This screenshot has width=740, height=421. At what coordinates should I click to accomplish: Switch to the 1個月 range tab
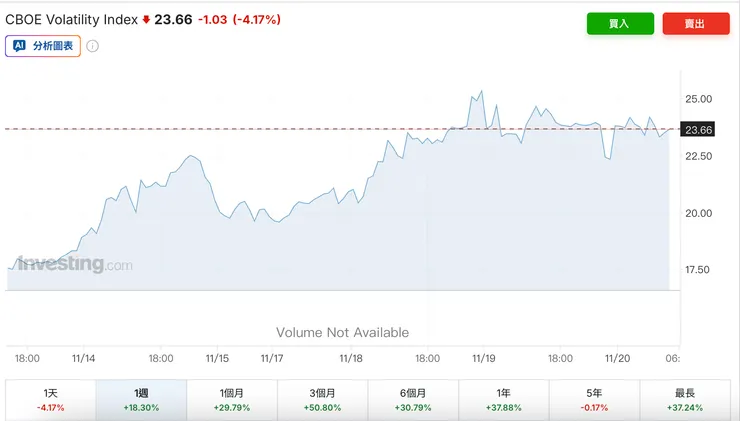231,399
